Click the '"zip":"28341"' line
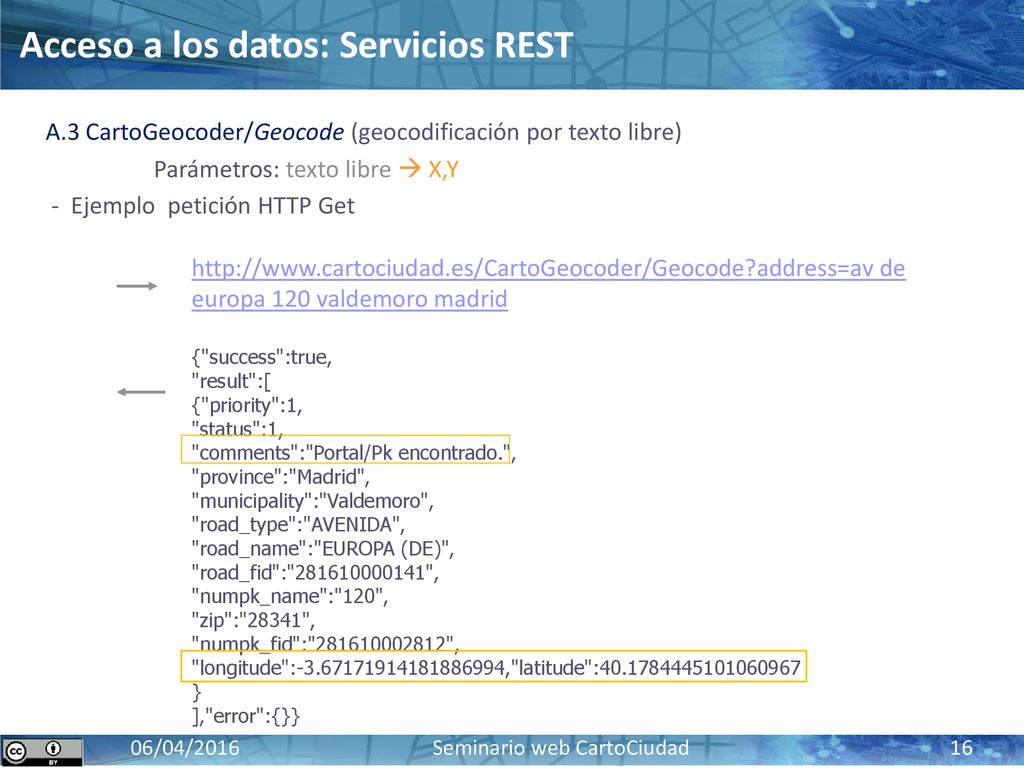The image size is (1024, 768). click(x=253, y=620)
